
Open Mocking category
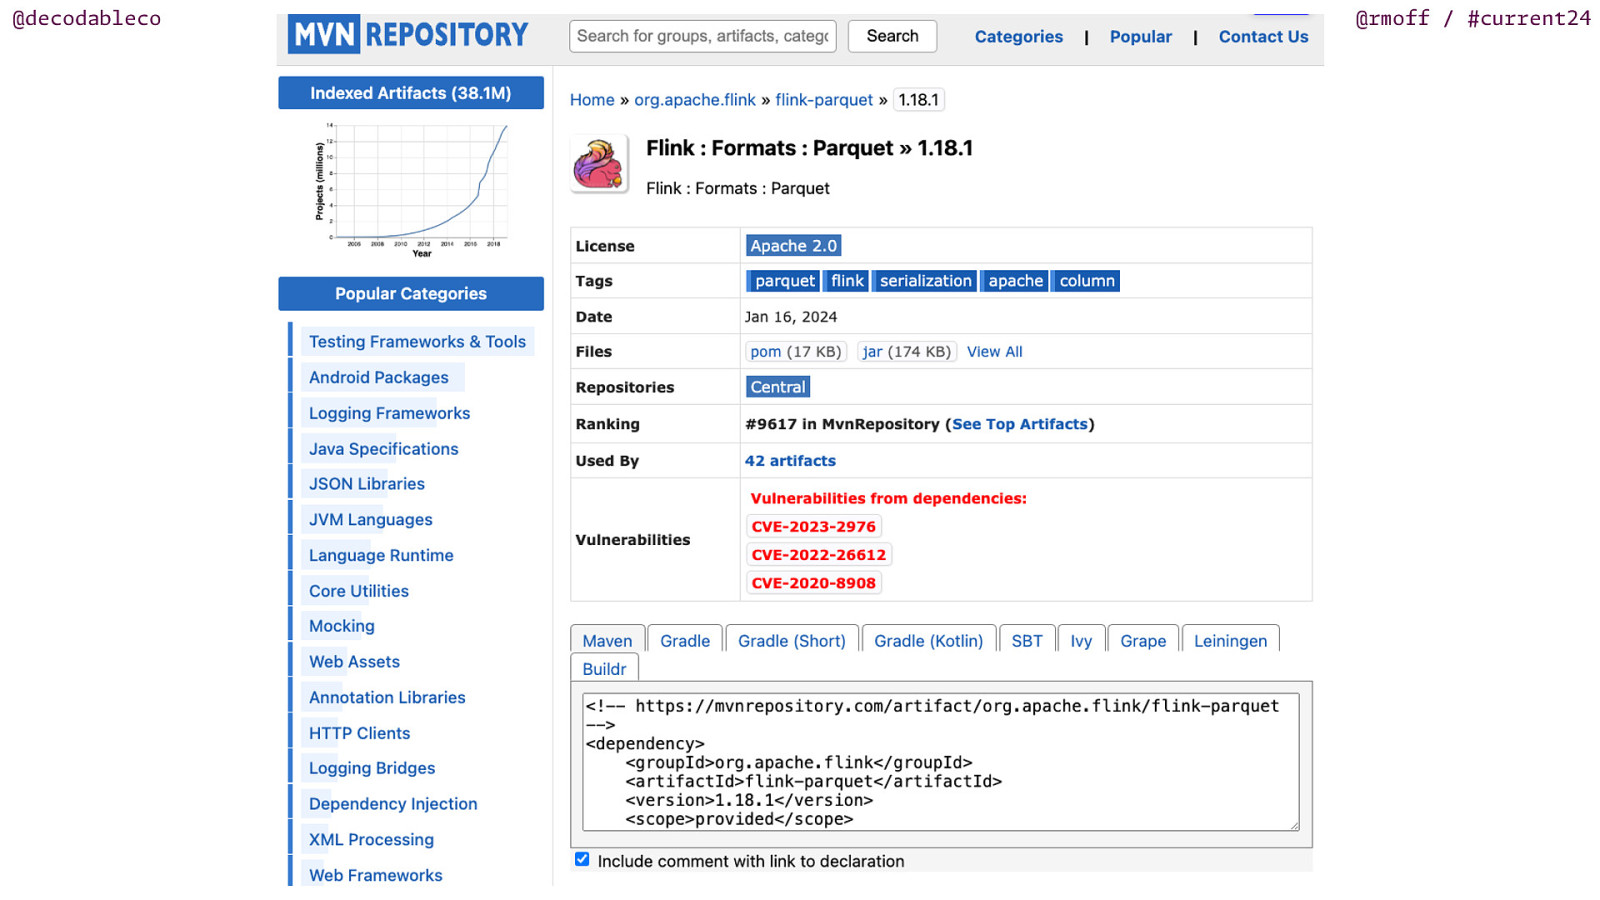[x=341, y=626]
